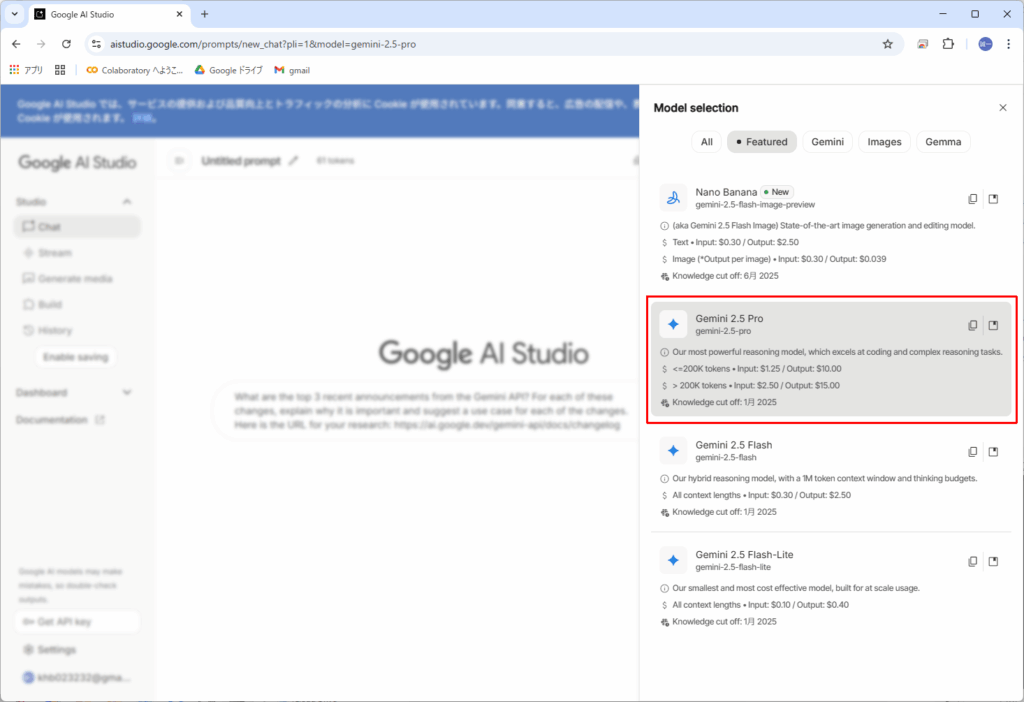Go back using the browser back arrow

point(16,44)
